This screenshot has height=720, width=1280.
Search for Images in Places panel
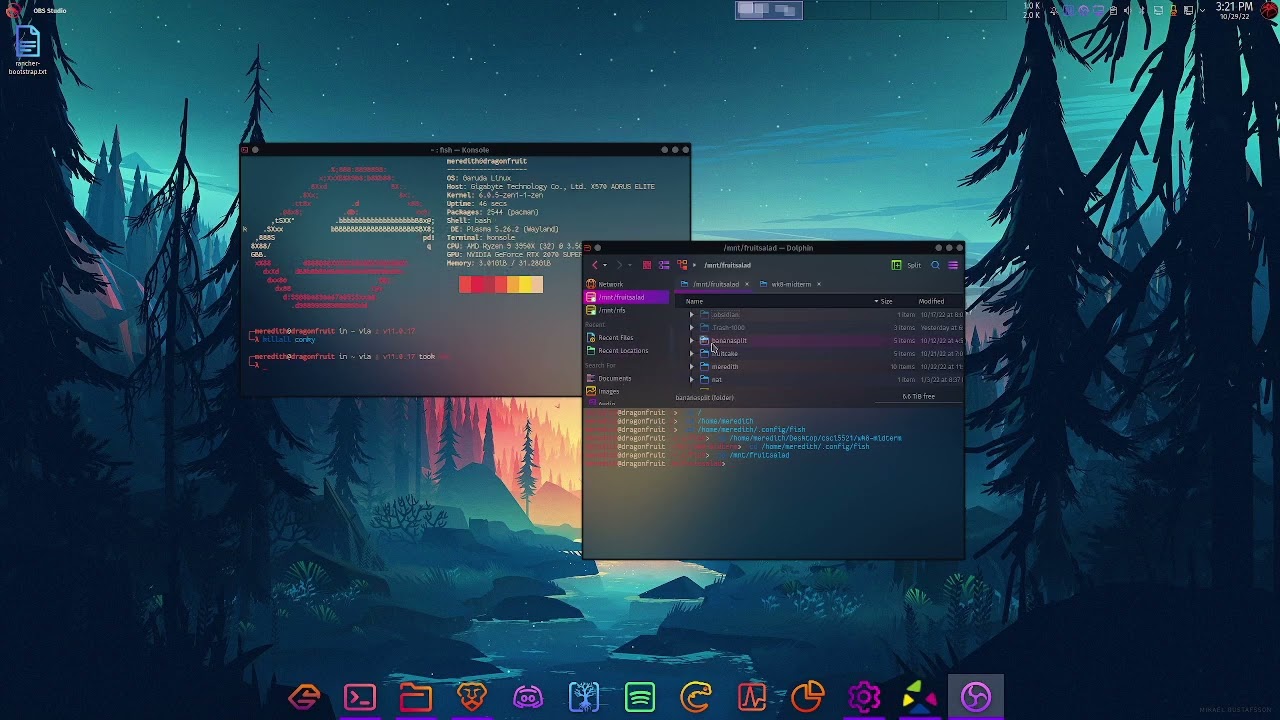point(627,391)
